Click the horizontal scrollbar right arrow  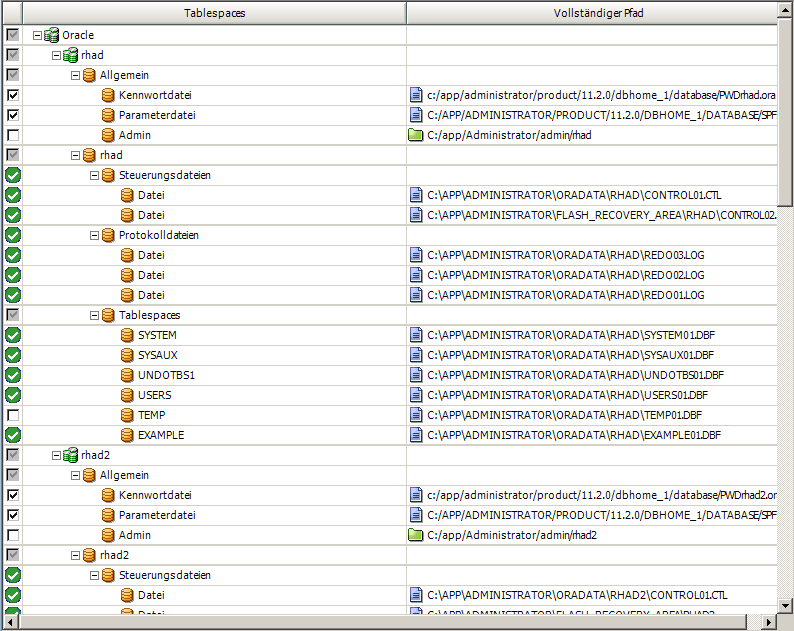[x=769, y=622]
